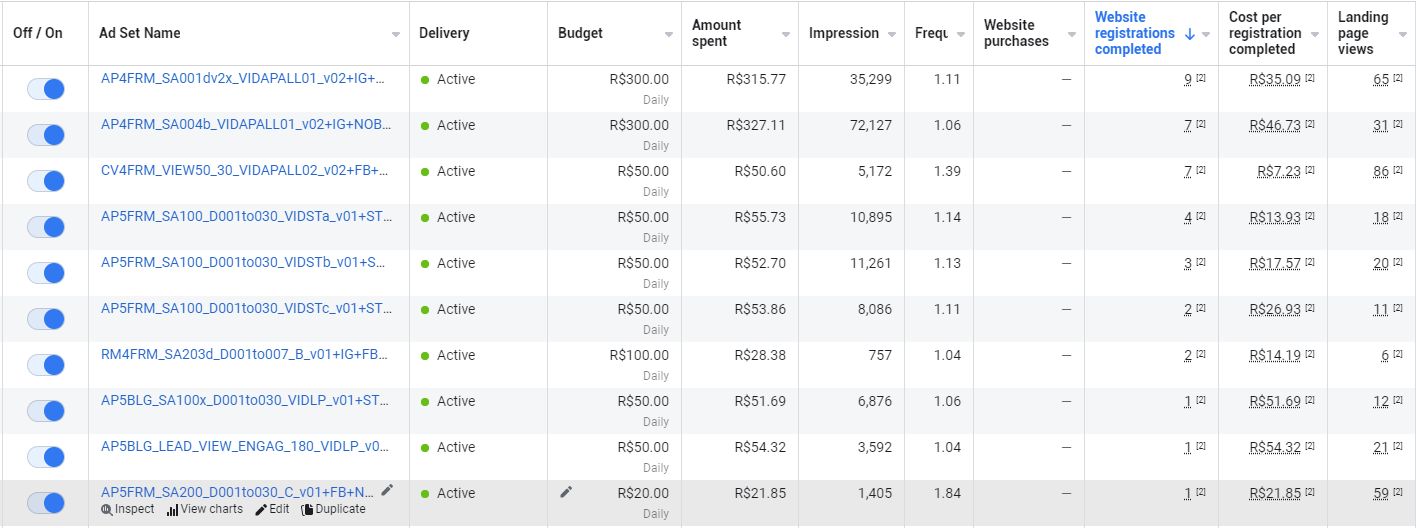Expand the Budget column dropdown arrow
Viewport: 1416px width, 528px height.
pos(669,34)
